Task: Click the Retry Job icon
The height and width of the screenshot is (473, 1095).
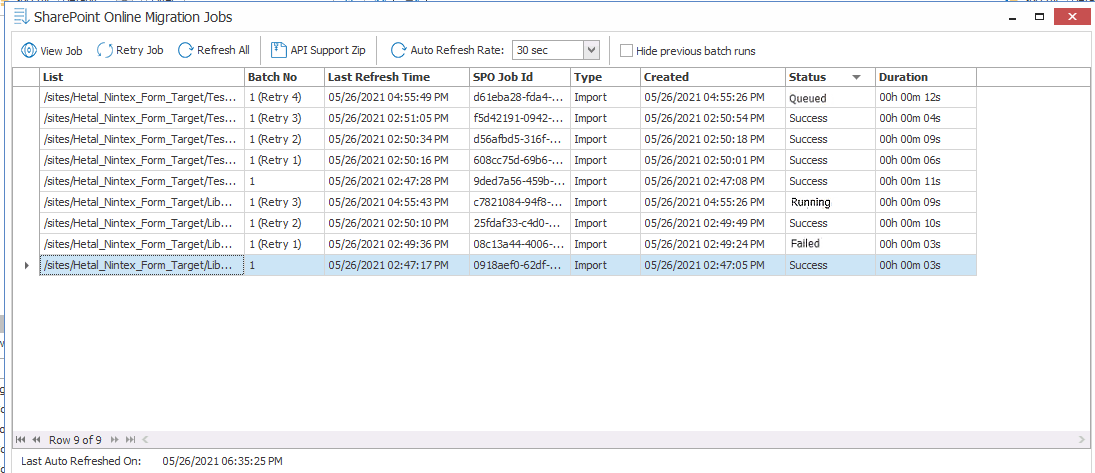Action: click(105, 50)
